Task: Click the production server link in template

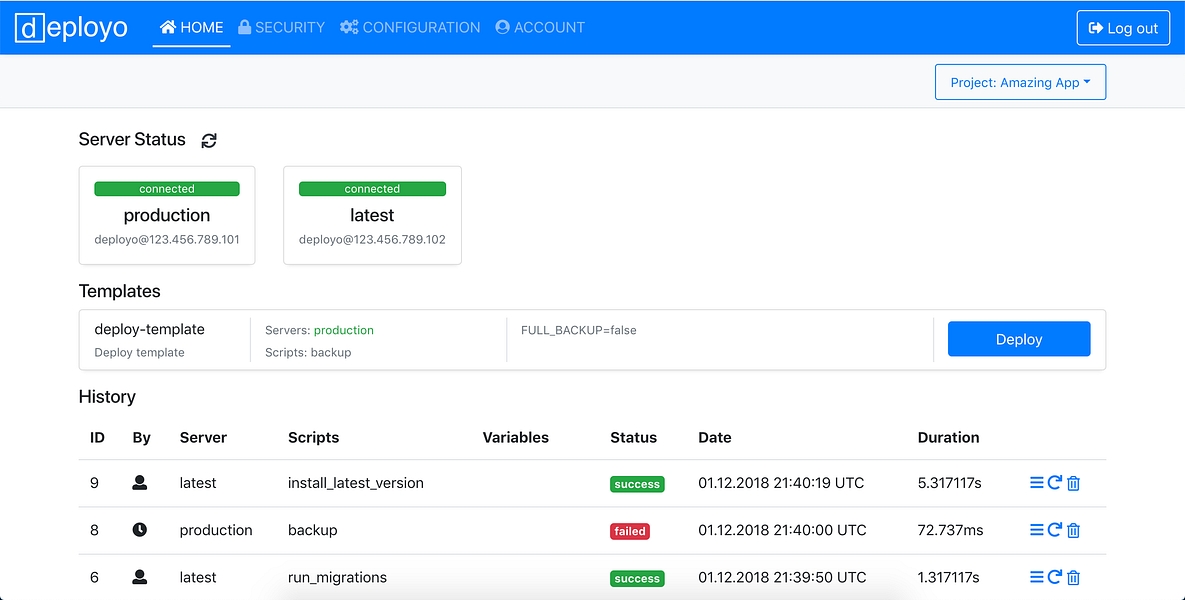Action: point(344,330)
